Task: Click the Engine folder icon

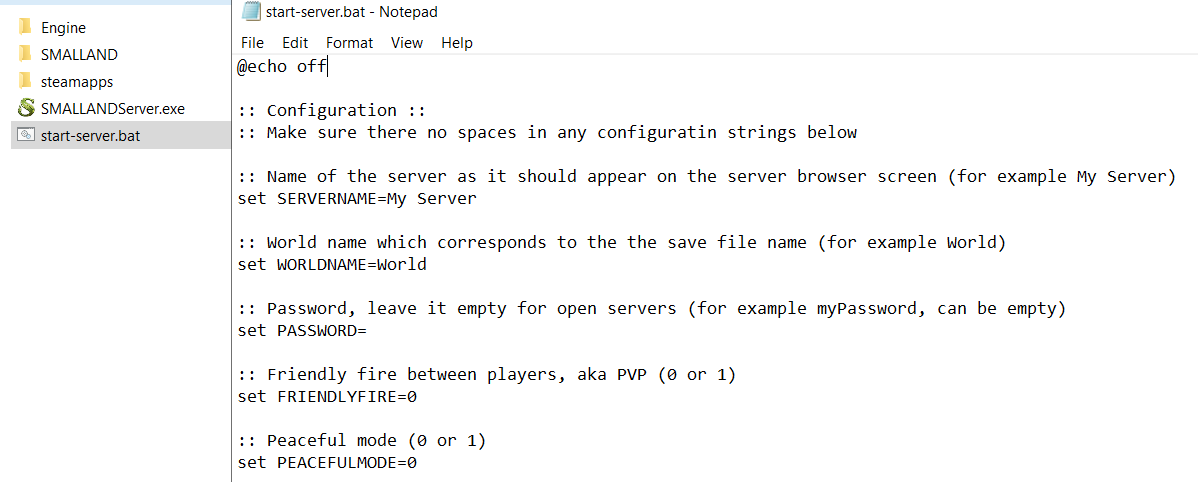Action: [25, 27]
